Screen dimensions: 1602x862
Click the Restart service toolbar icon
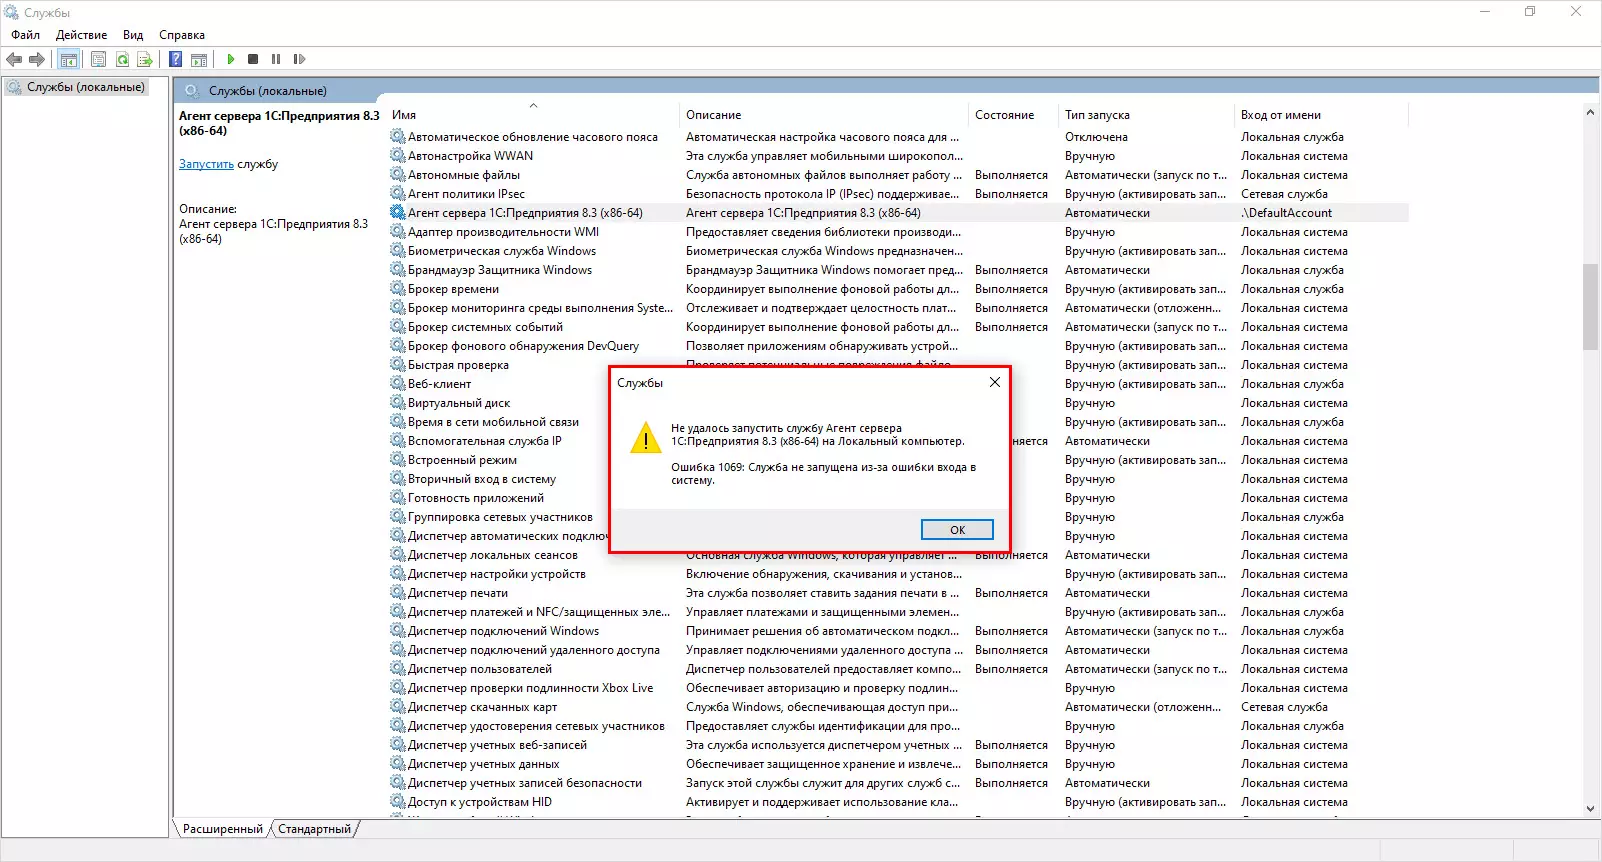[x=299, y=60]
